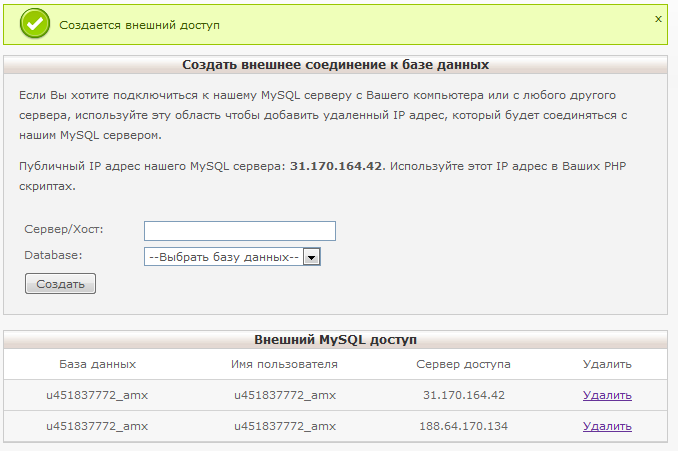This screenshot has height=451, width=678.
Task: Click the Сервер/Хост: field label
Action: 64,229
